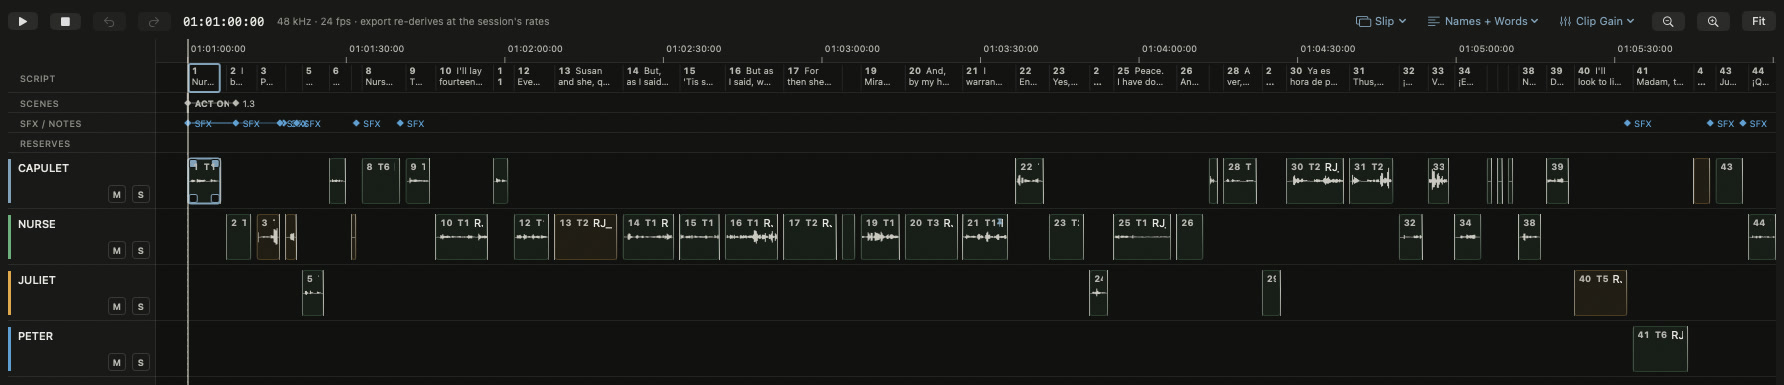Select Capulet clip 30 T2 RJ

click(x=1315, y=181)
